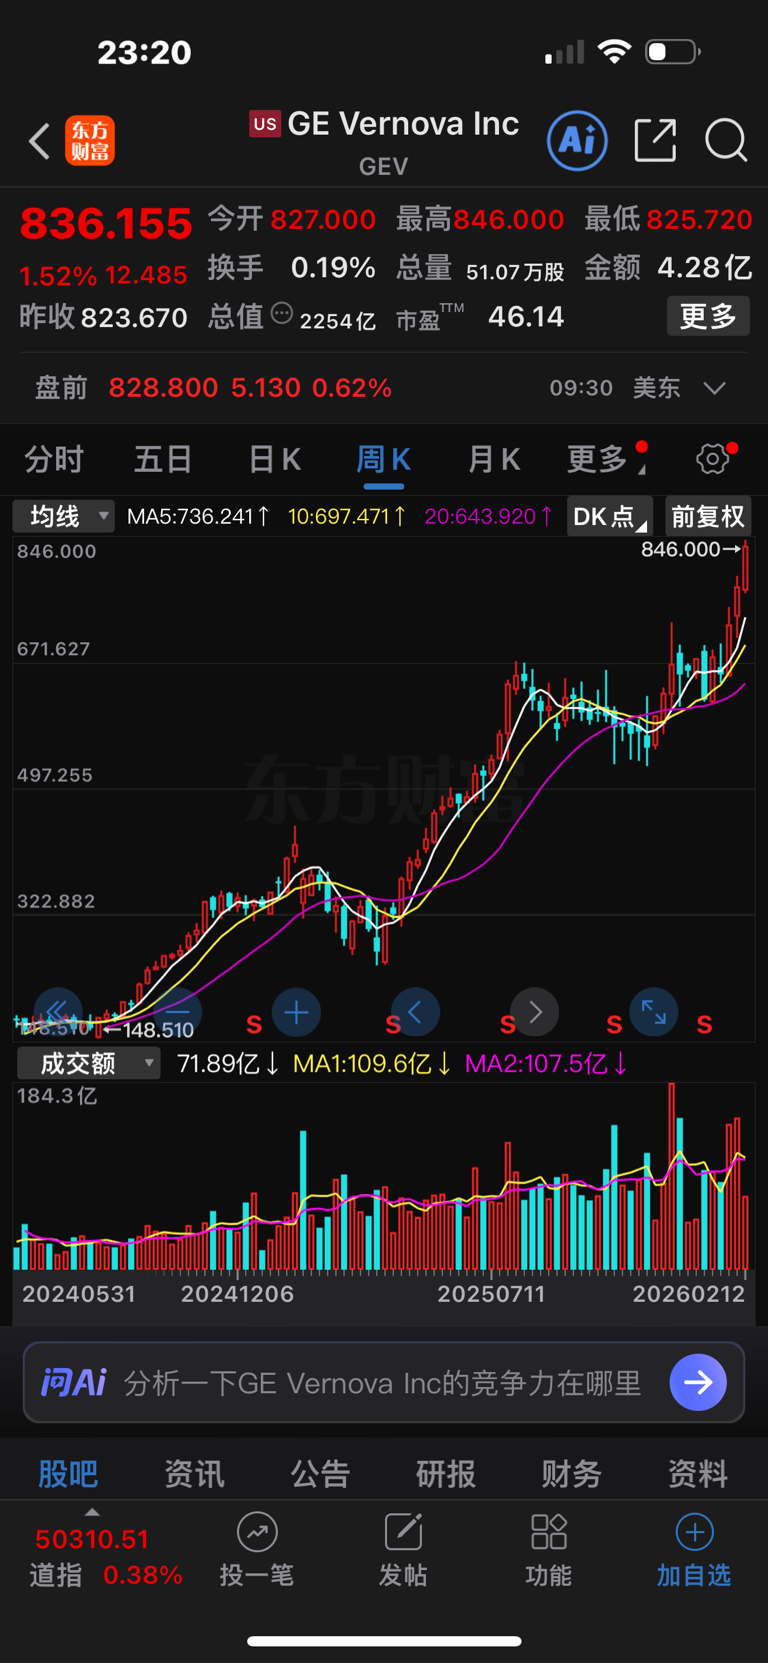Open the 成交额 indicator dropdown

(x=88, y=1063)
